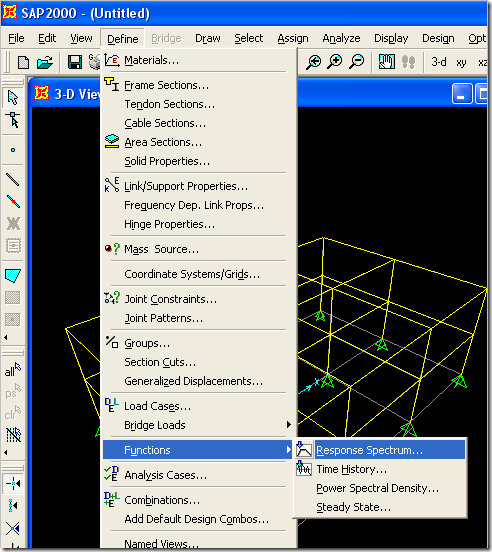Click the Previous Selection 'ps' button

coord(13,392)
